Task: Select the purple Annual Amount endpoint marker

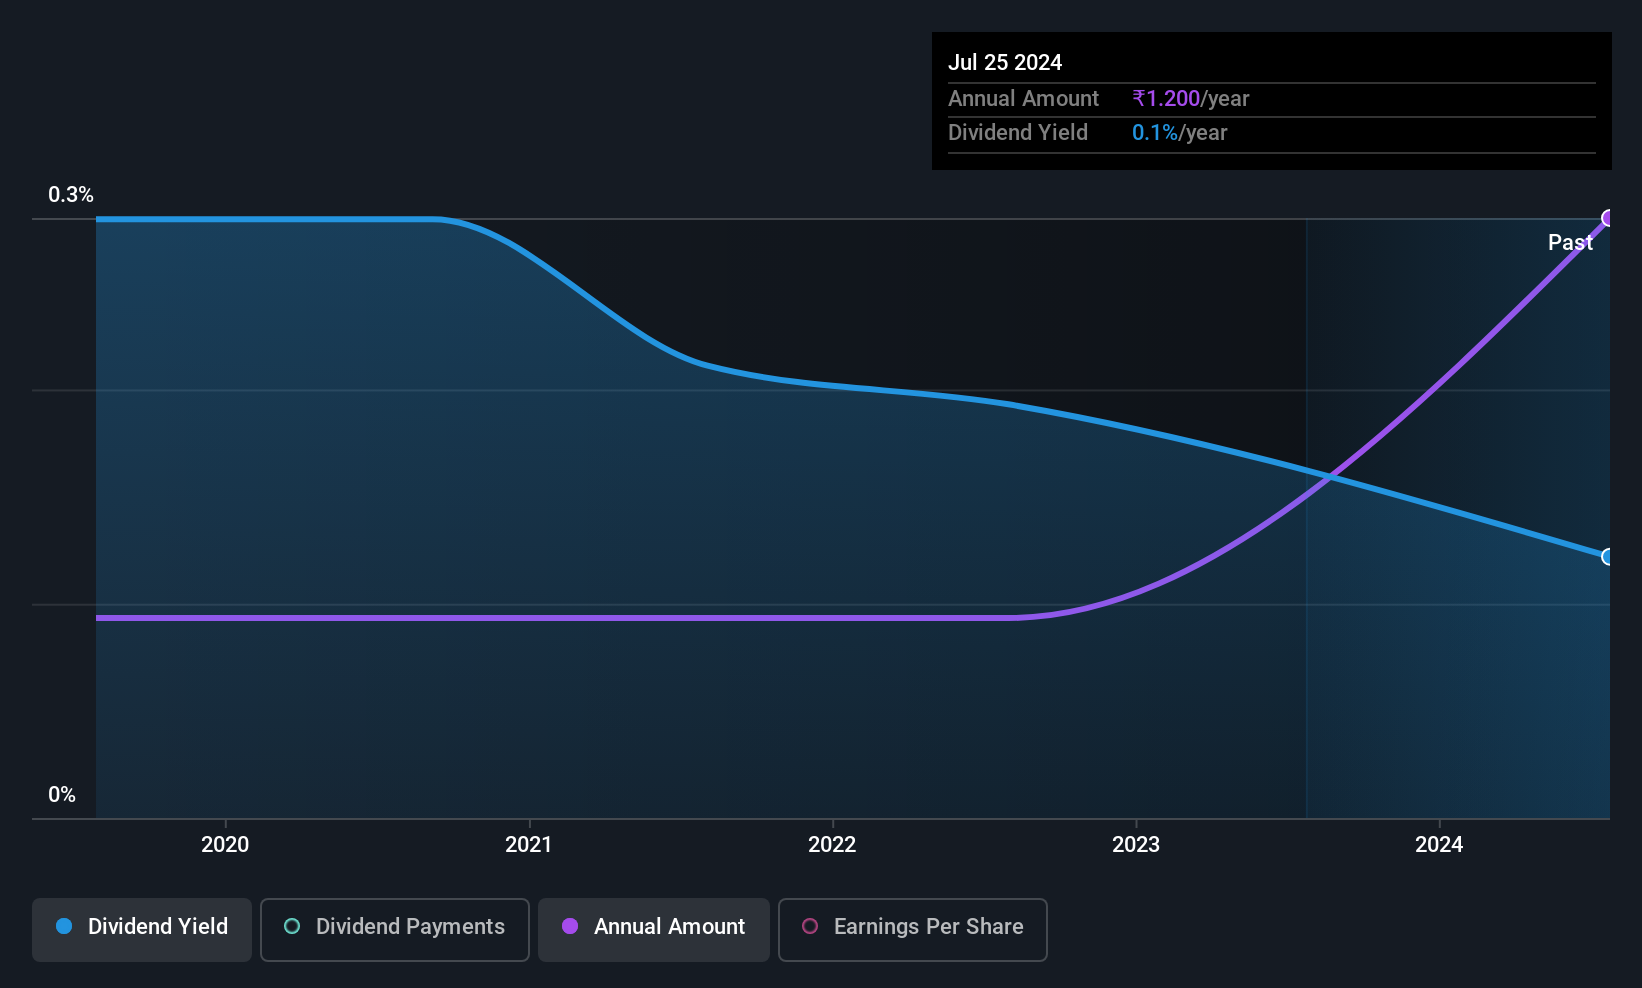Action: click(x=1608, y=218)
